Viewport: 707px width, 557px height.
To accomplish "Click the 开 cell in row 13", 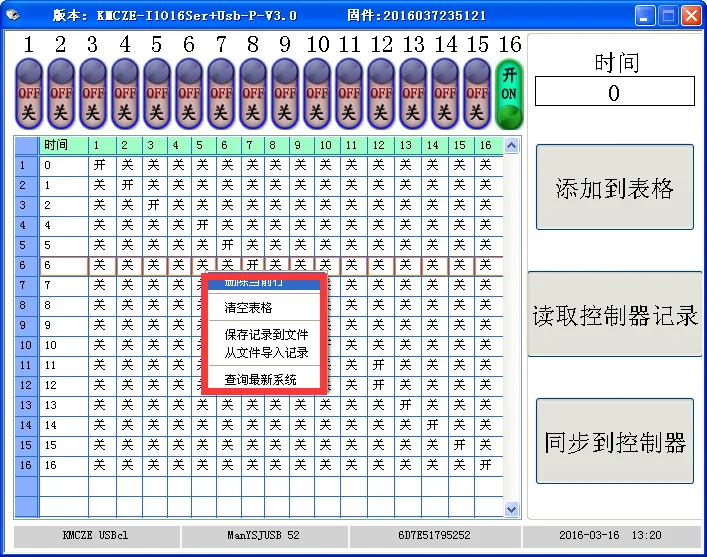I will click(x=408, y=405).
